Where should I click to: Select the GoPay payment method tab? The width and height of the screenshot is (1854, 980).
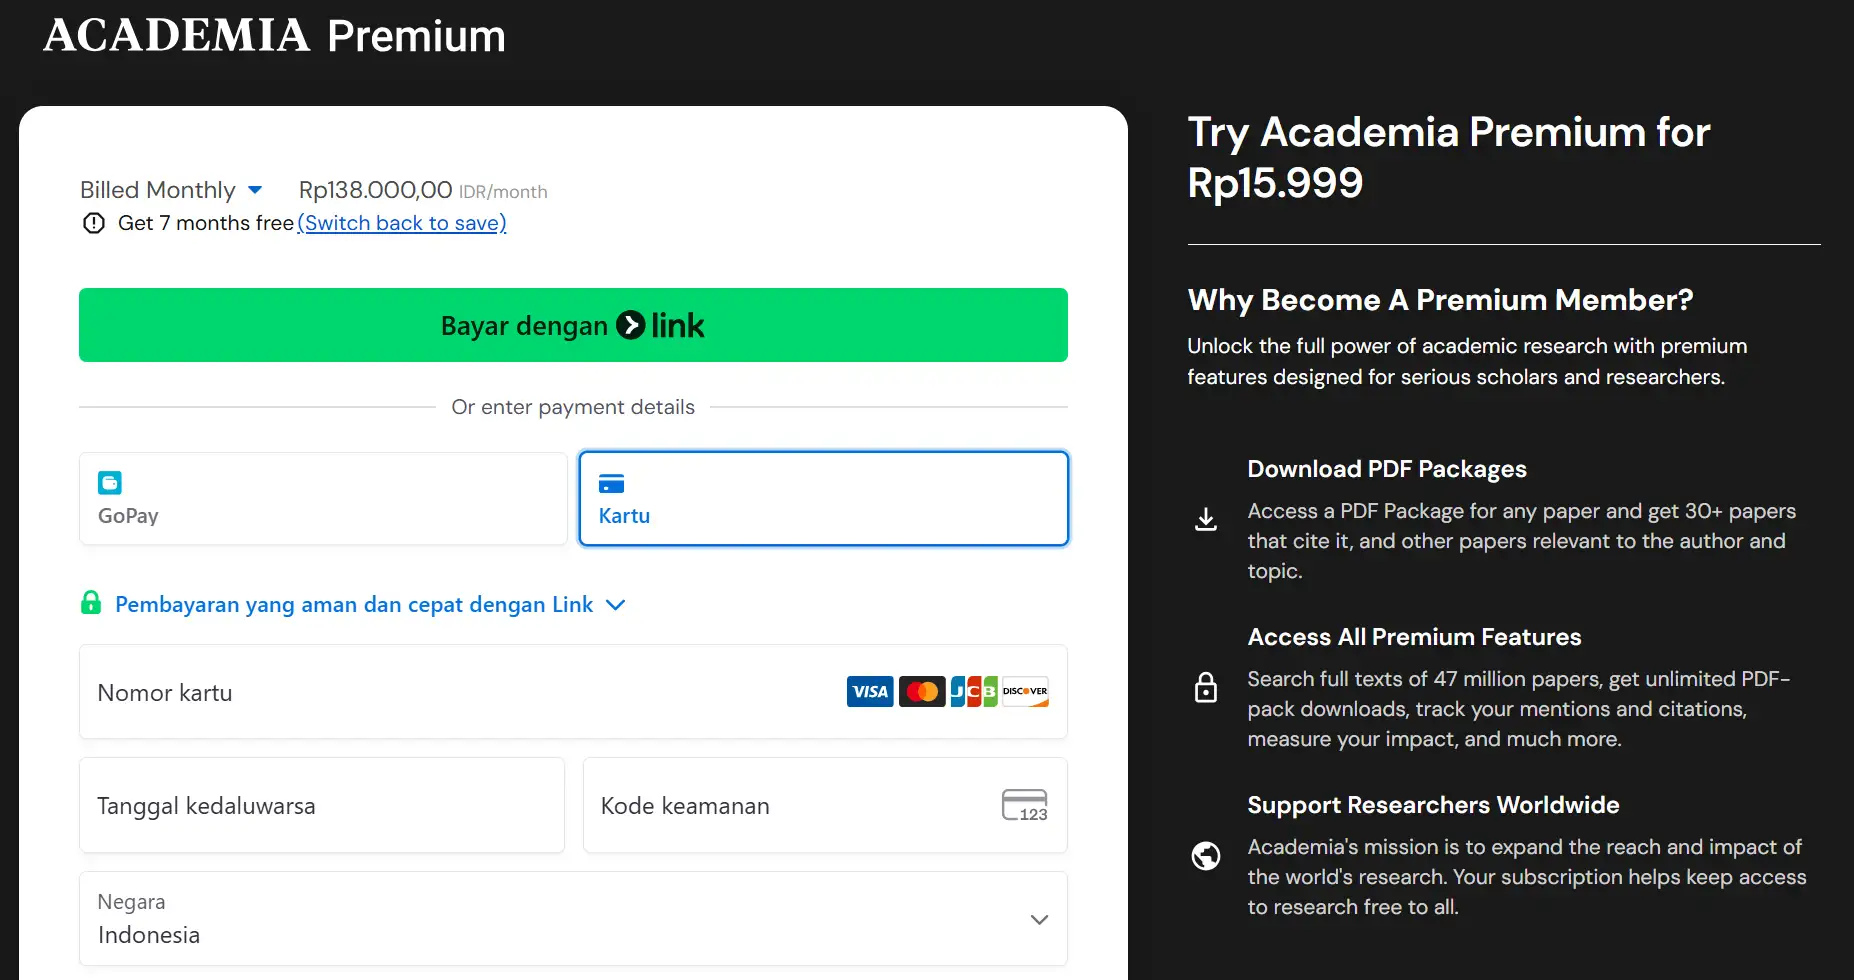pos(323,499)
